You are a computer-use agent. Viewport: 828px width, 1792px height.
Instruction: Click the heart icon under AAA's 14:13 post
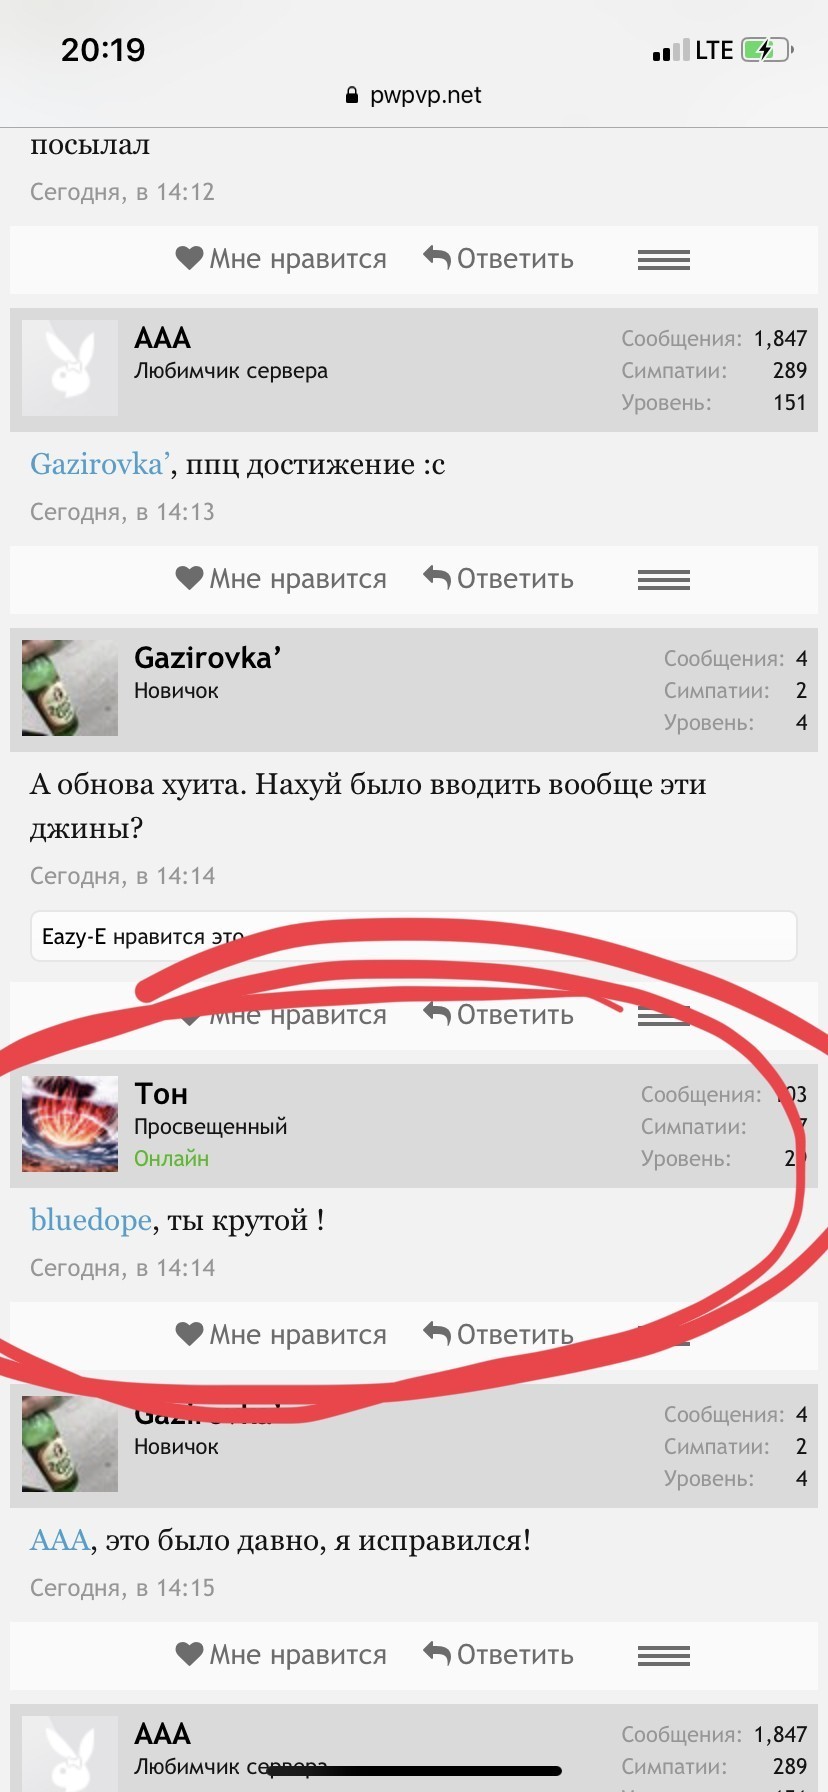(189, 578)
